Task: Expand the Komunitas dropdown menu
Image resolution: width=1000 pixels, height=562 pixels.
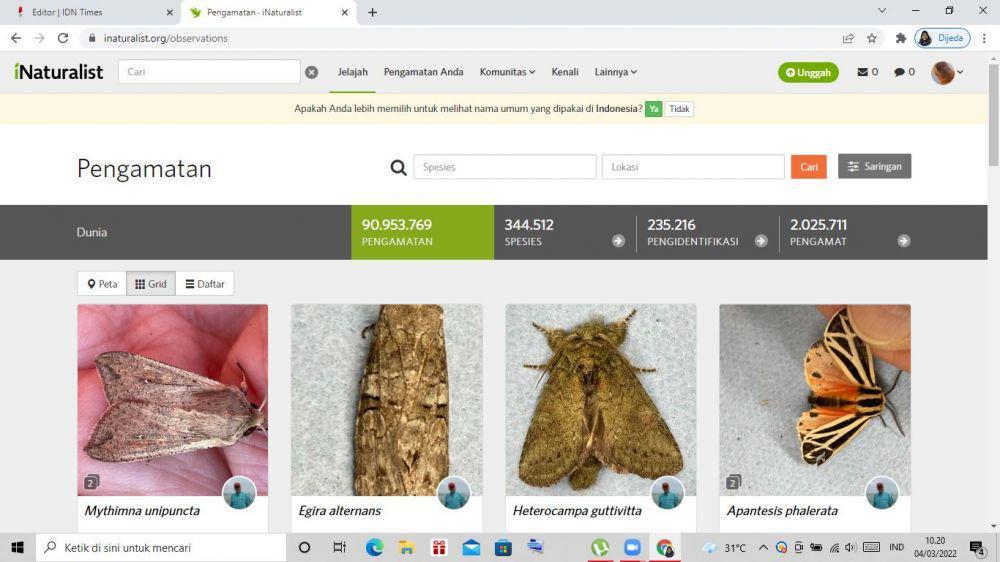Action: (507, 72)
